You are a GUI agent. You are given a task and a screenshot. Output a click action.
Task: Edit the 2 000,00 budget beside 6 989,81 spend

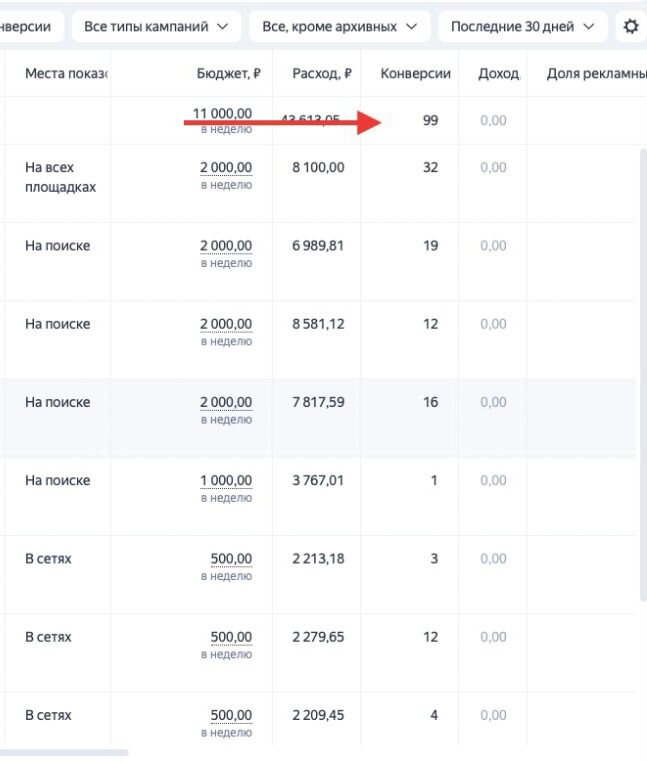(x=226, y=246)
